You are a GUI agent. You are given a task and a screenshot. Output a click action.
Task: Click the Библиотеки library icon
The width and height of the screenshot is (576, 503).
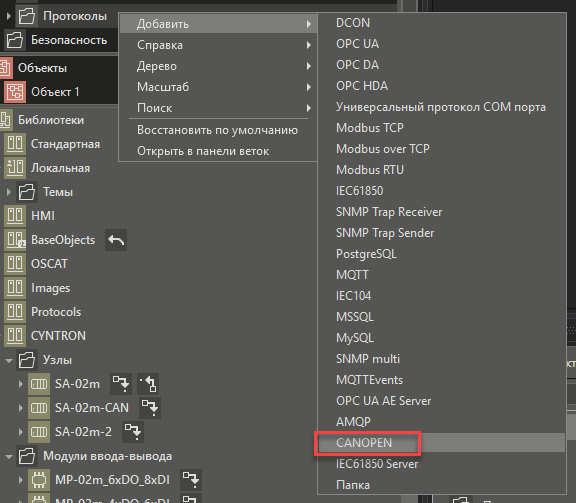point(5,120)
